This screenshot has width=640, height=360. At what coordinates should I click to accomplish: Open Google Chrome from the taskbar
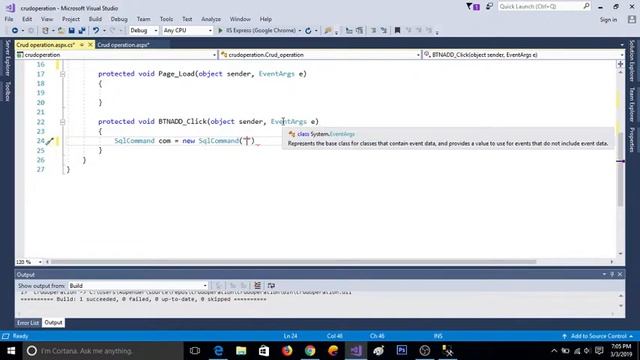coord(310,351)
